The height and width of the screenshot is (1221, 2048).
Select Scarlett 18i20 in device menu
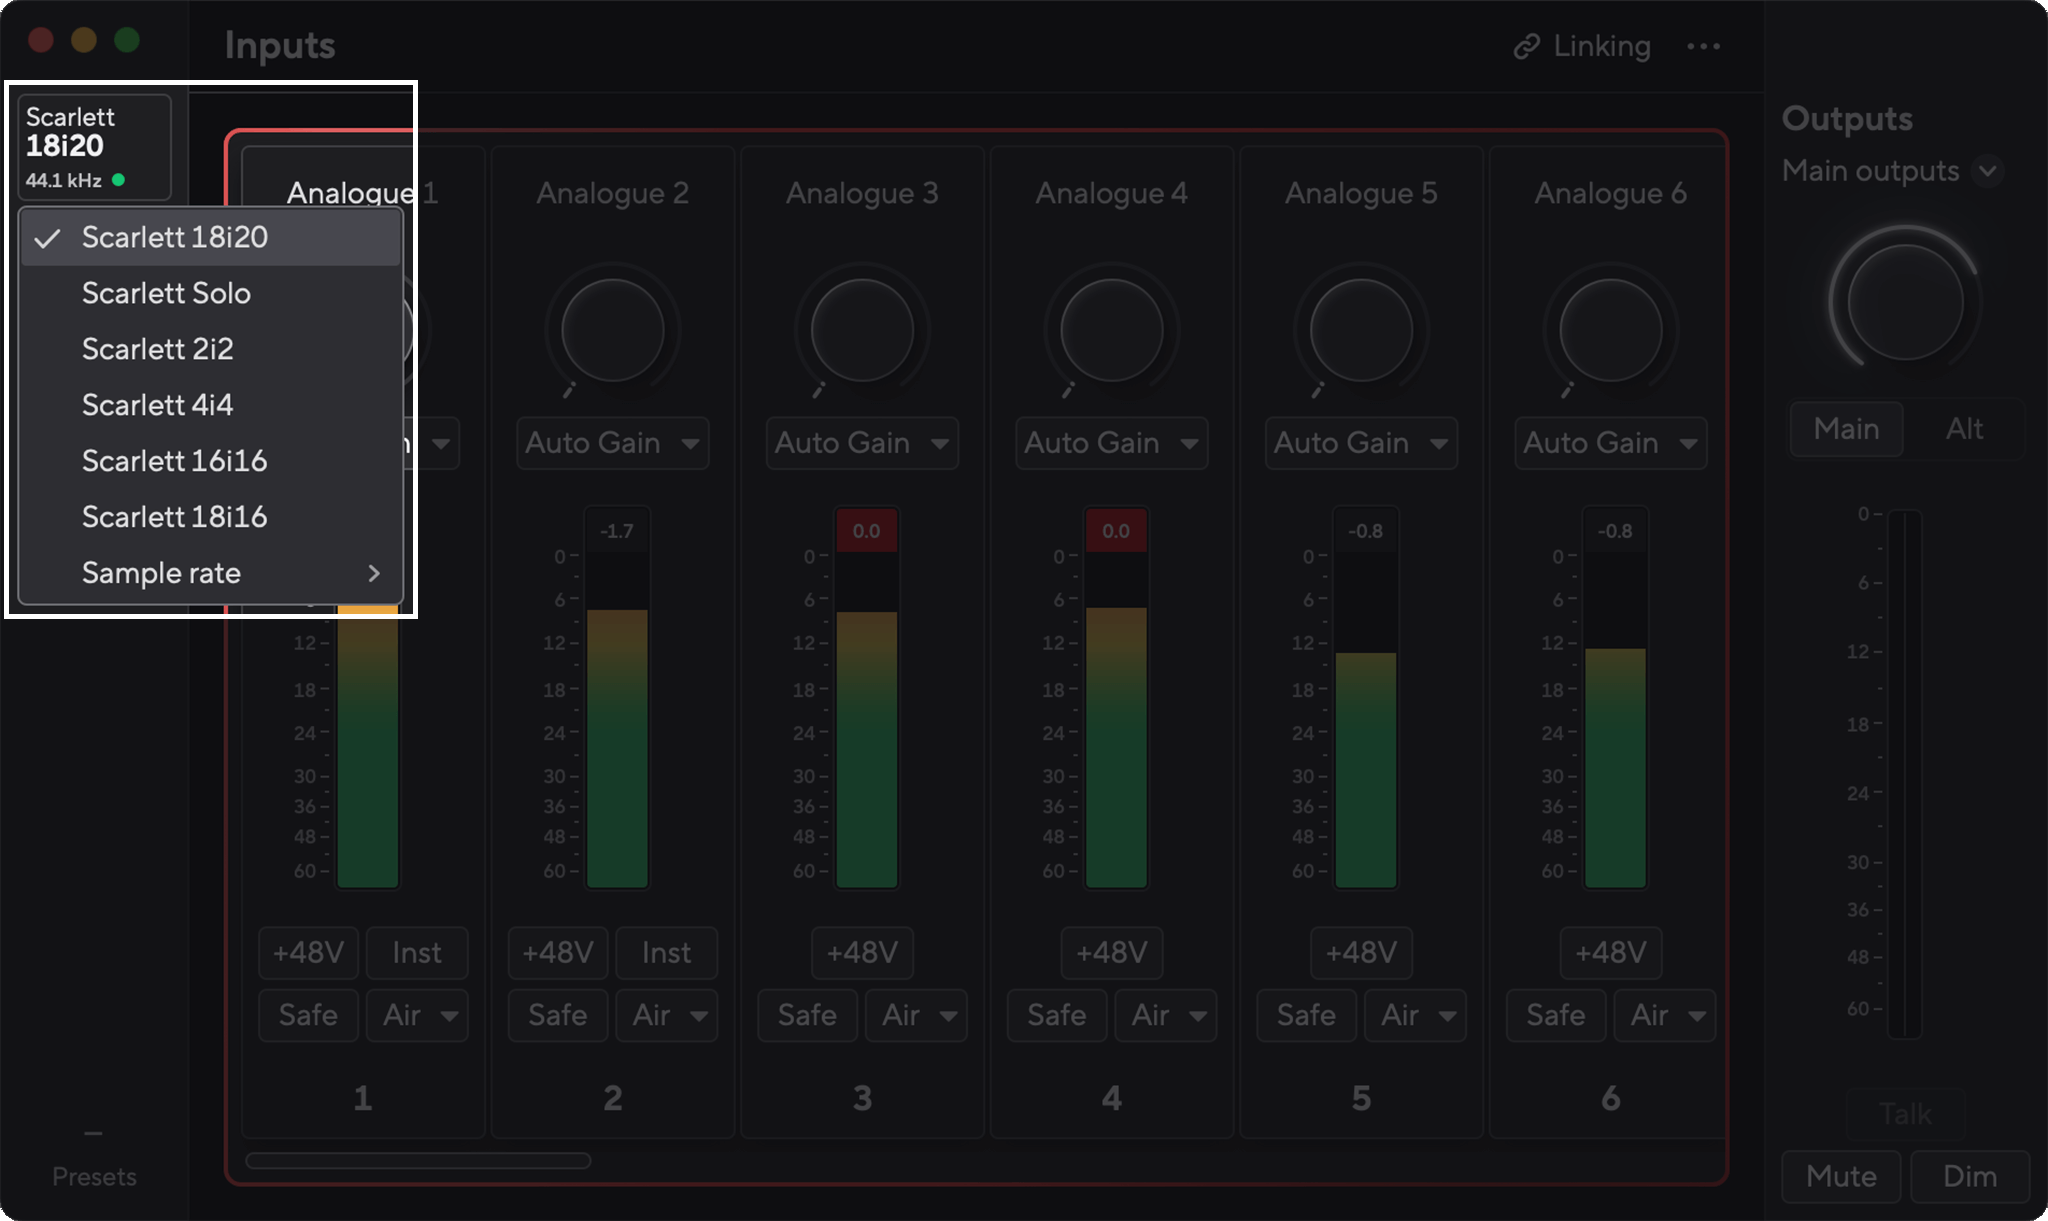click(x=210, y=238)
